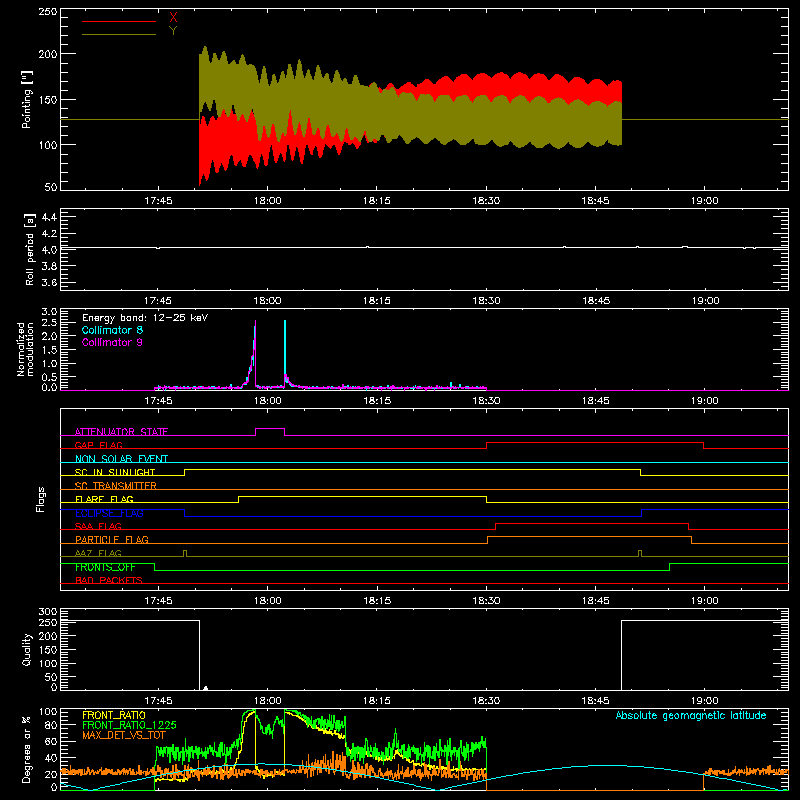Click the 'PARTICLE_FLAG' label
This screenshot has height=800, width=800.
(x=112, y=539)
